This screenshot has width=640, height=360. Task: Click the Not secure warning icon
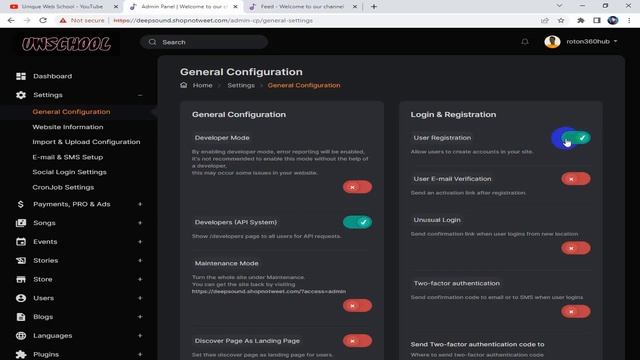[63, 20]
